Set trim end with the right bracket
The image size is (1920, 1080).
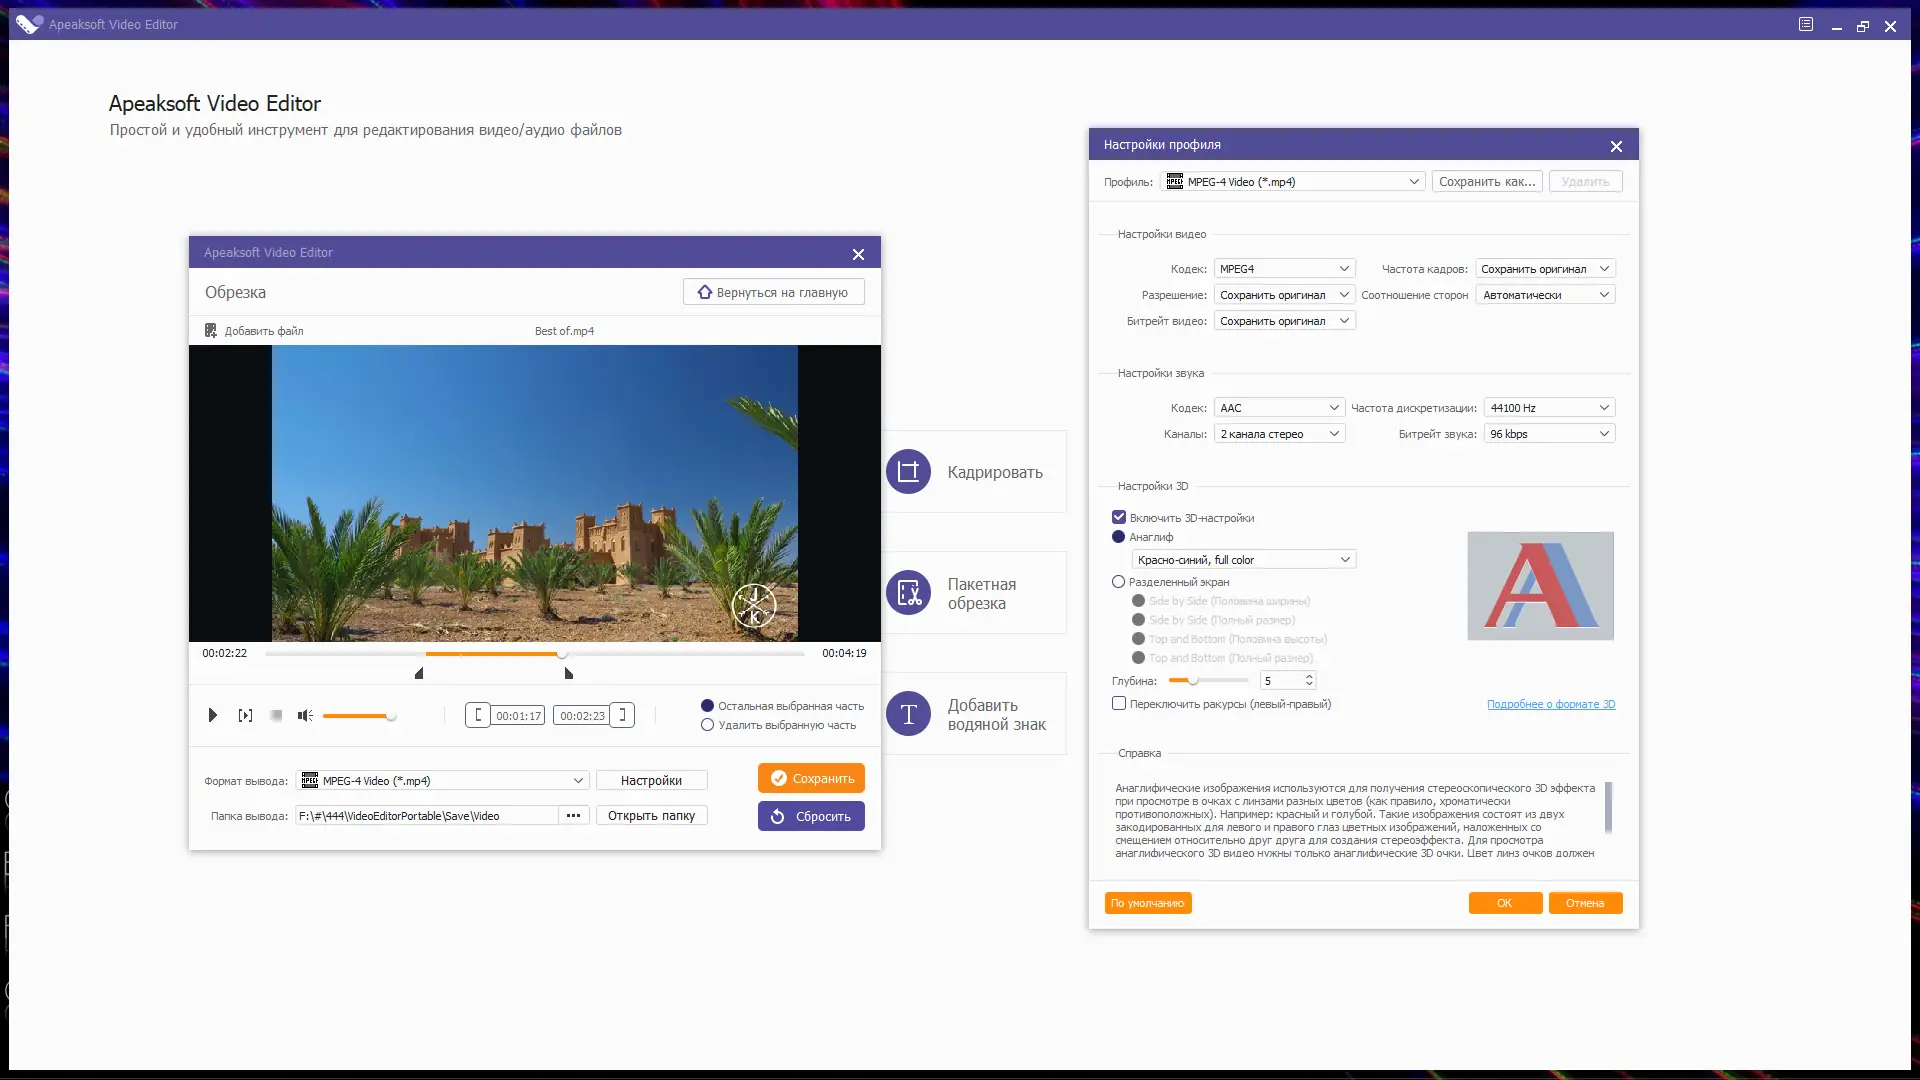click(x=622, y=715)
